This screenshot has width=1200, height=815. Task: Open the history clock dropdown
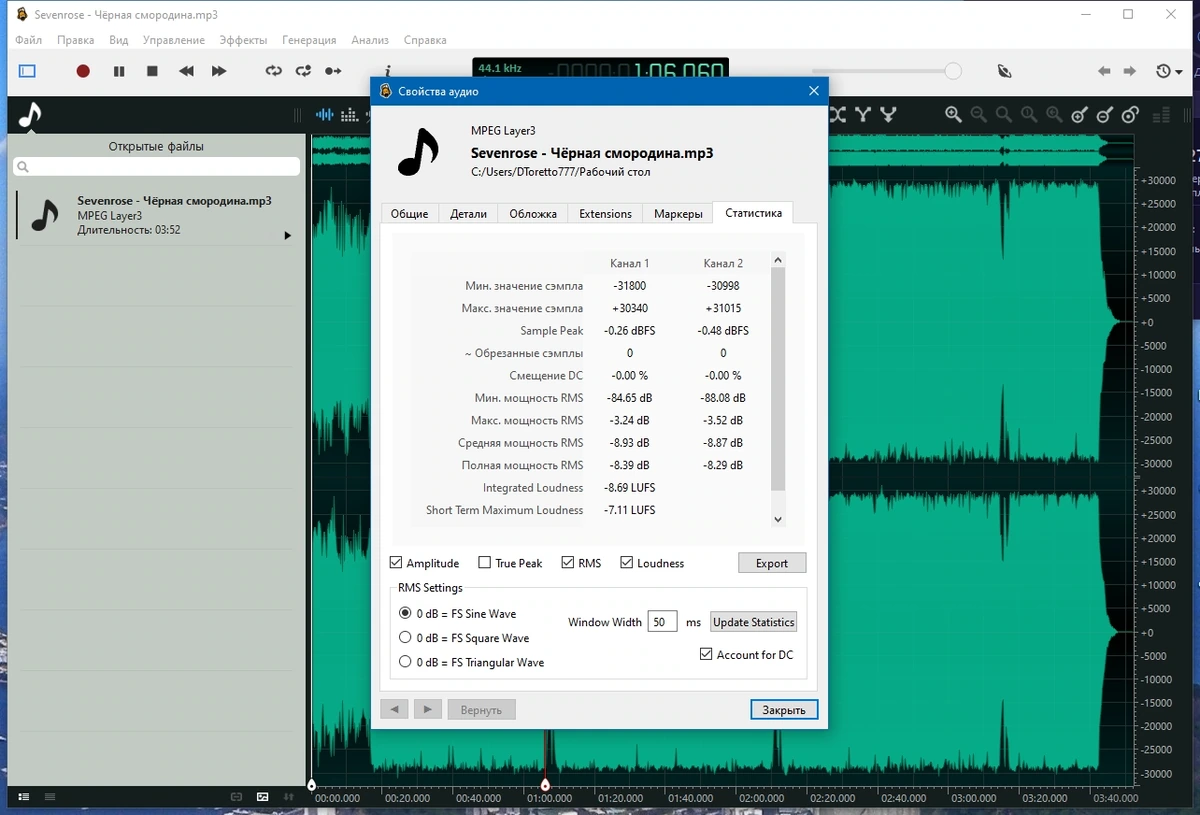pyautogui.click(x=1169, y=71)
